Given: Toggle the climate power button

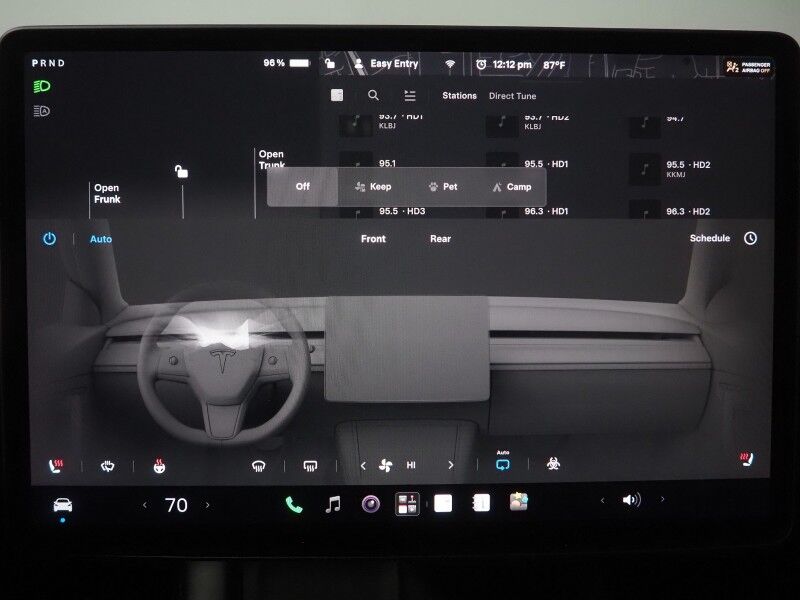Looking at the screenshot, I should pos(49,238).
